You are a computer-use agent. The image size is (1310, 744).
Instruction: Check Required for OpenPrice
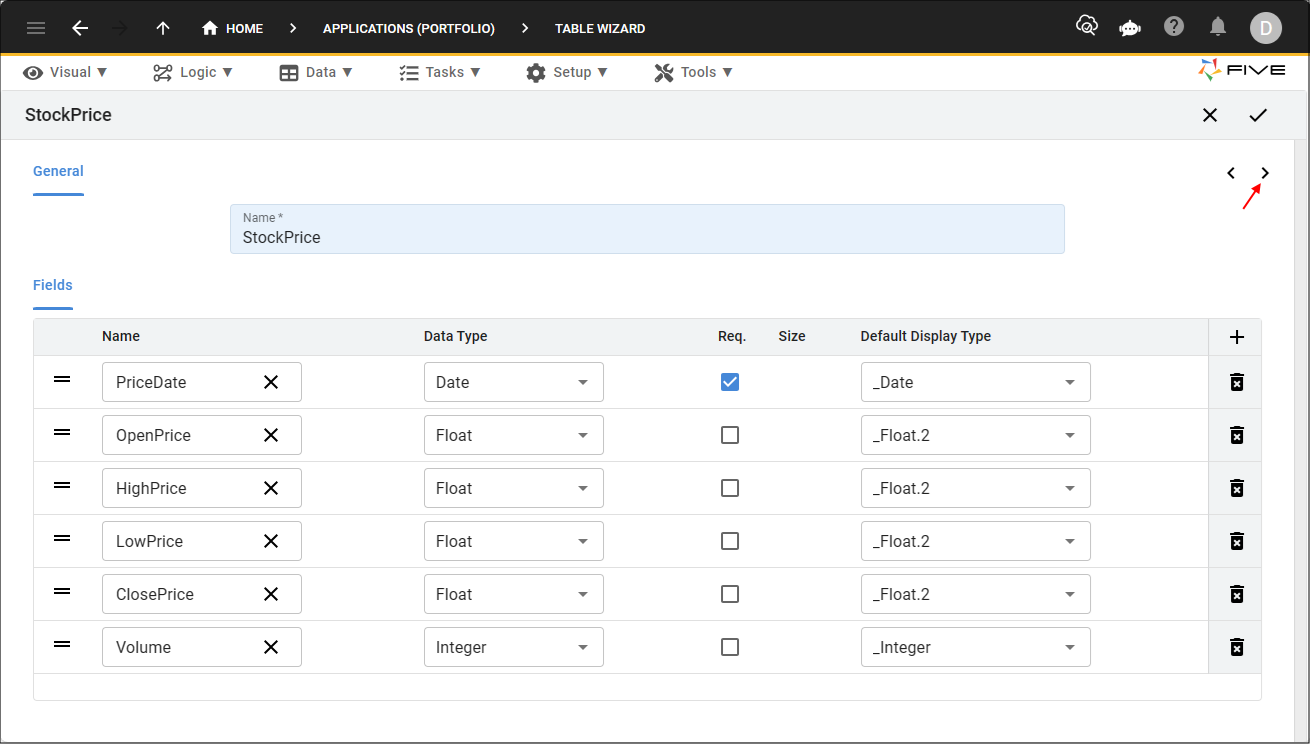click(730, 435)
